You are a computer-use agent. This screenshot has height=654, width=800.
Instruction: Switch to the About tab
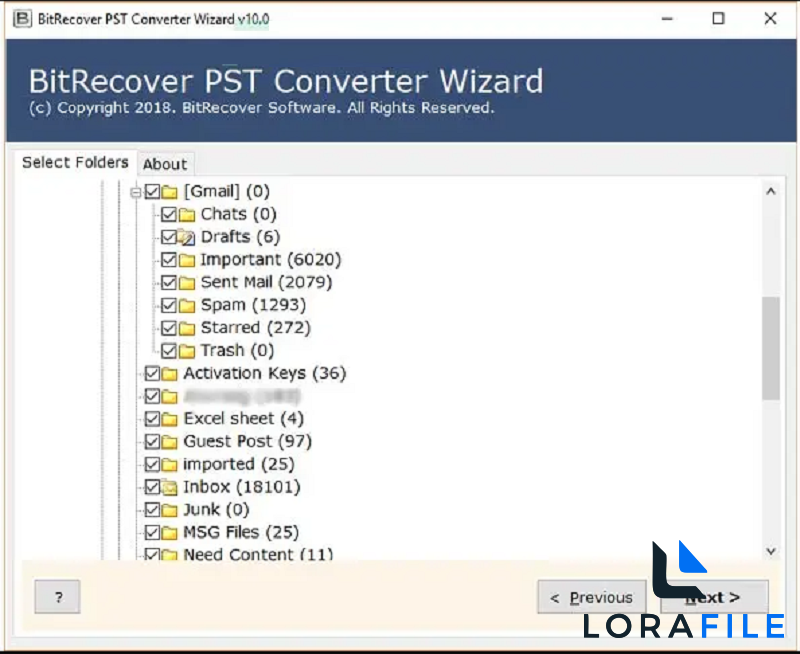click(165, 164)
